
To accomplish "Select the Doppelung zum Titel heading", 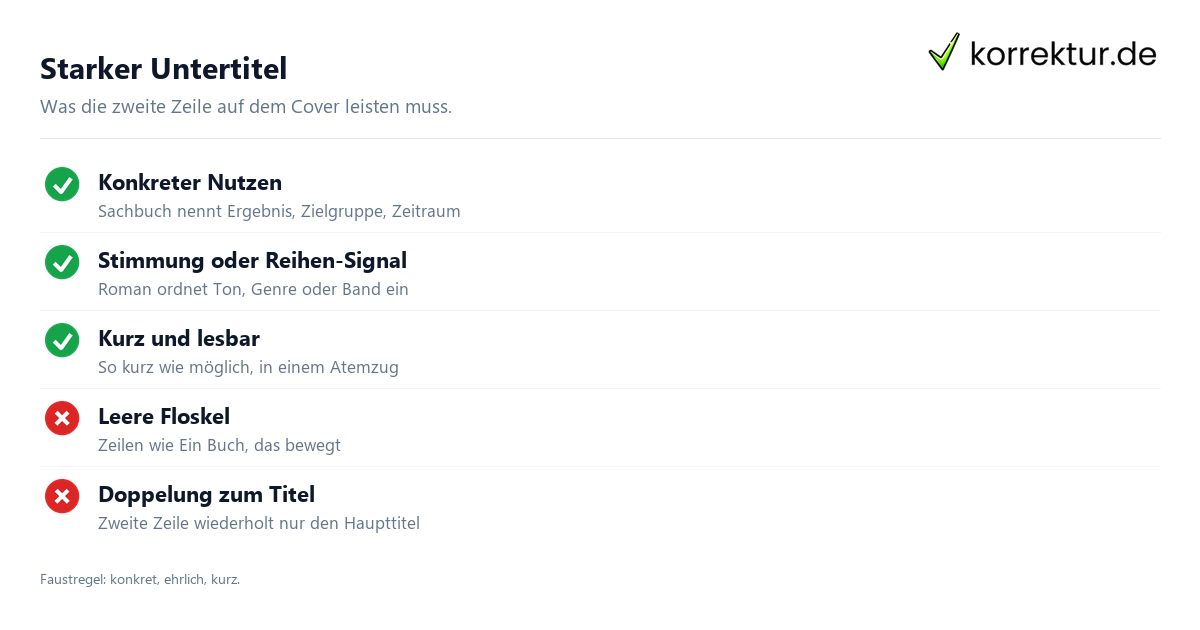I will (x=206, y=495).
